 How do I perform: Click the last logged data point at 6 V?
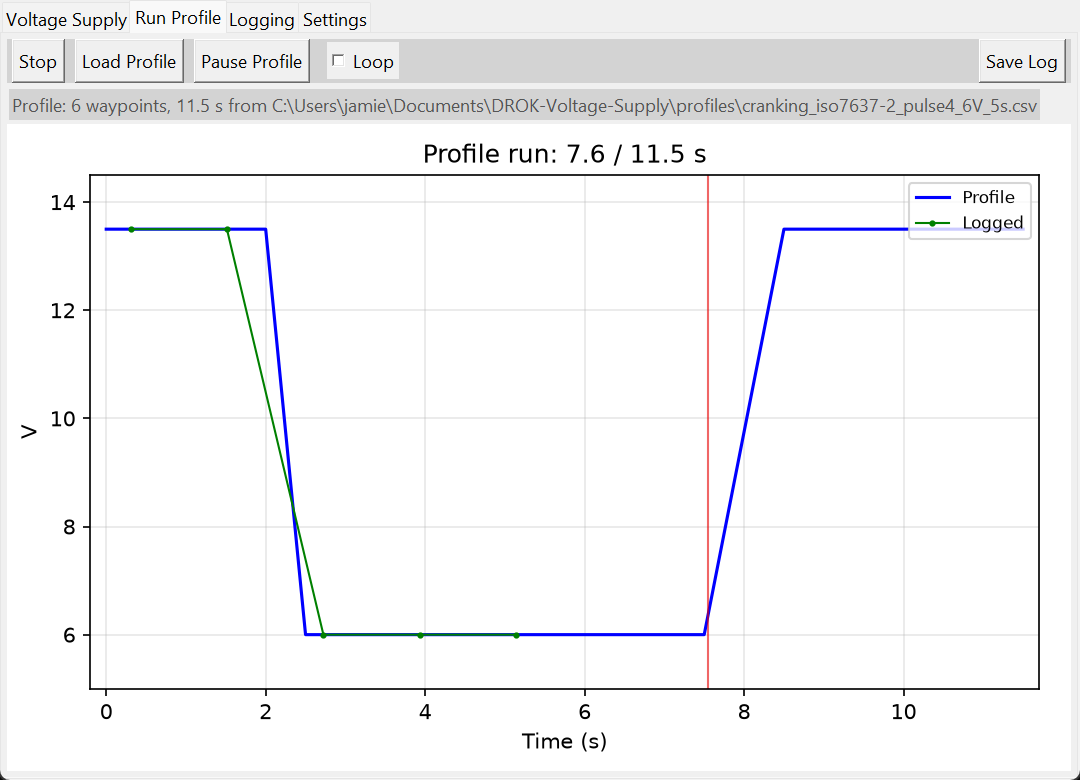(x=517, y=635)
